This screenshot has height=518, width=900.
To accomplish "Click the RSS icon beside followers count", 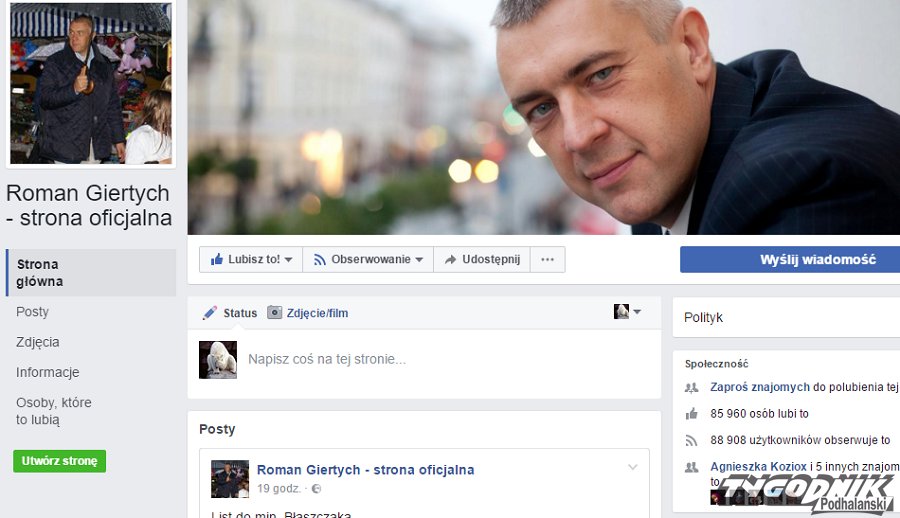I will coord(691,440).
